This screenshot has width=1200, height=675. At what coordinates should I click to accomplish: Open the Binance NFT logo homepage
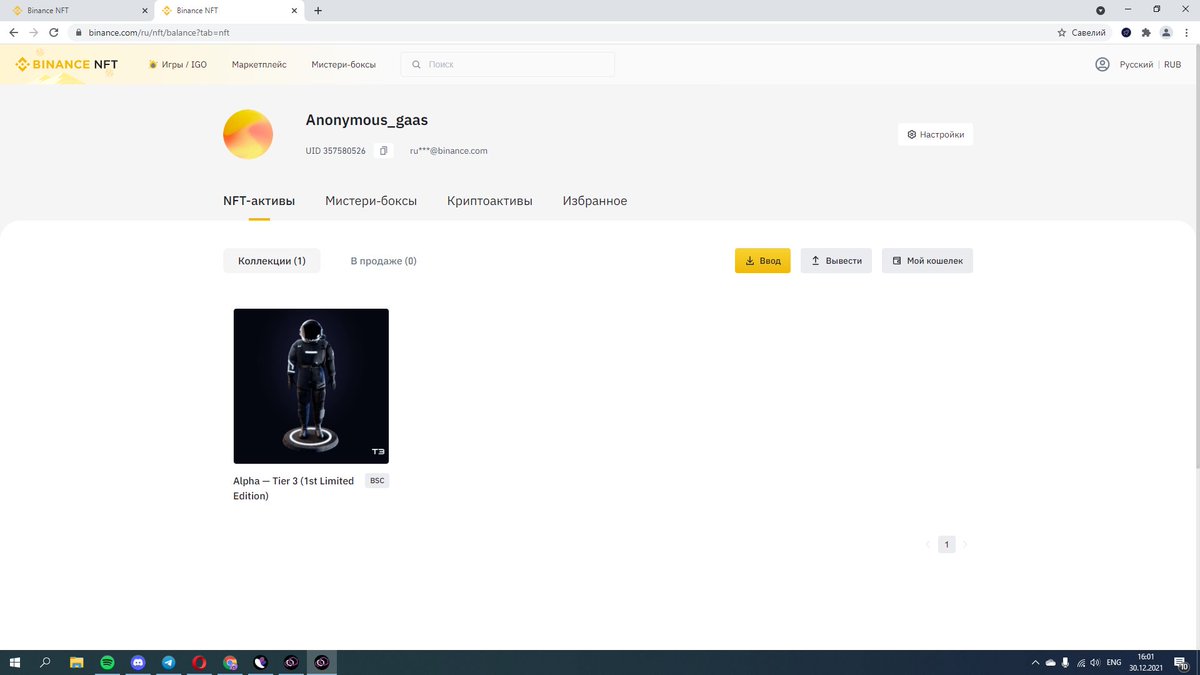click(65, 63)
